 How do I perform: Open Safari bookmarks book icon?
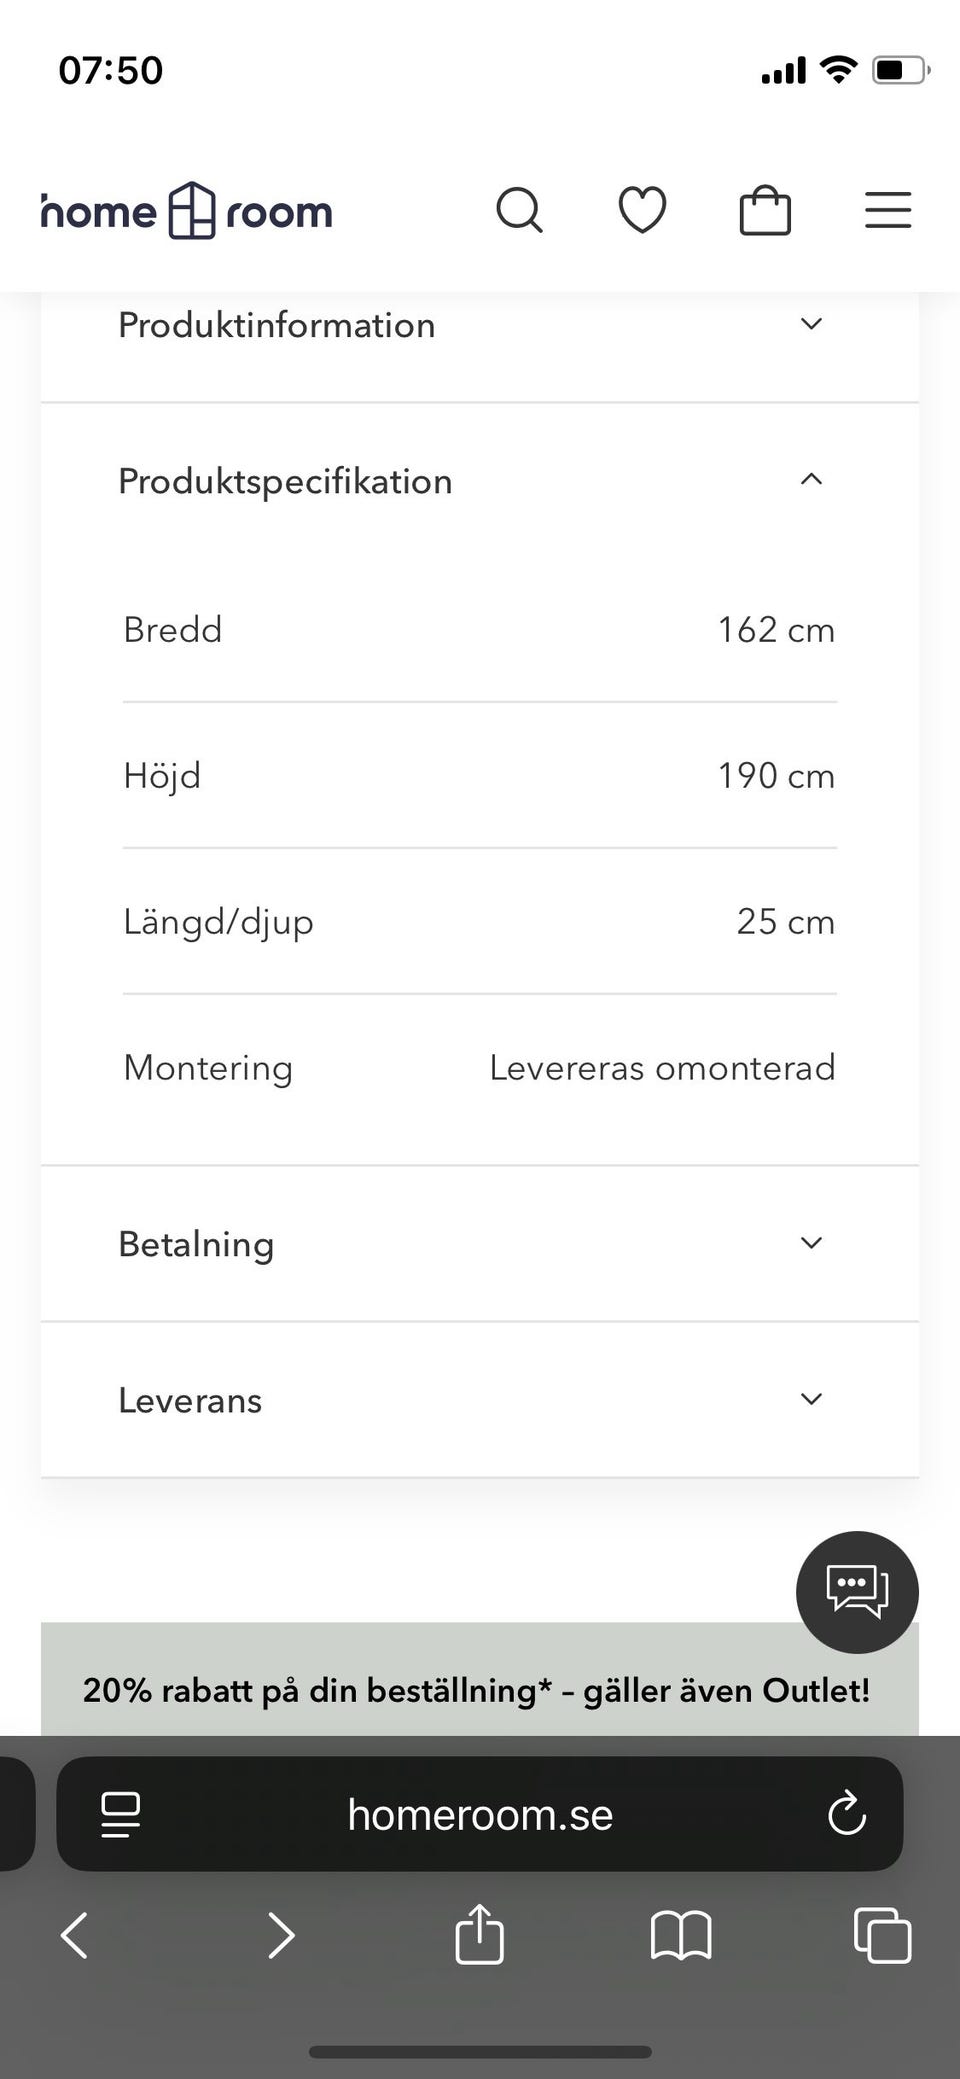(681, 1934)
